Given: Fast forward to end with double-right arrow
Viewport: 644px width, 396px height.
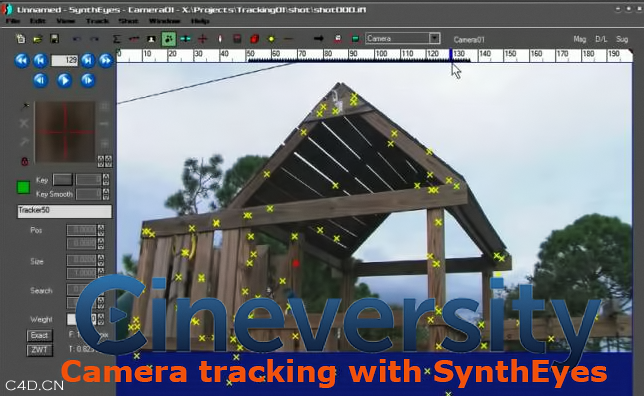Looking at the screenshot, I should click(106, 61).
